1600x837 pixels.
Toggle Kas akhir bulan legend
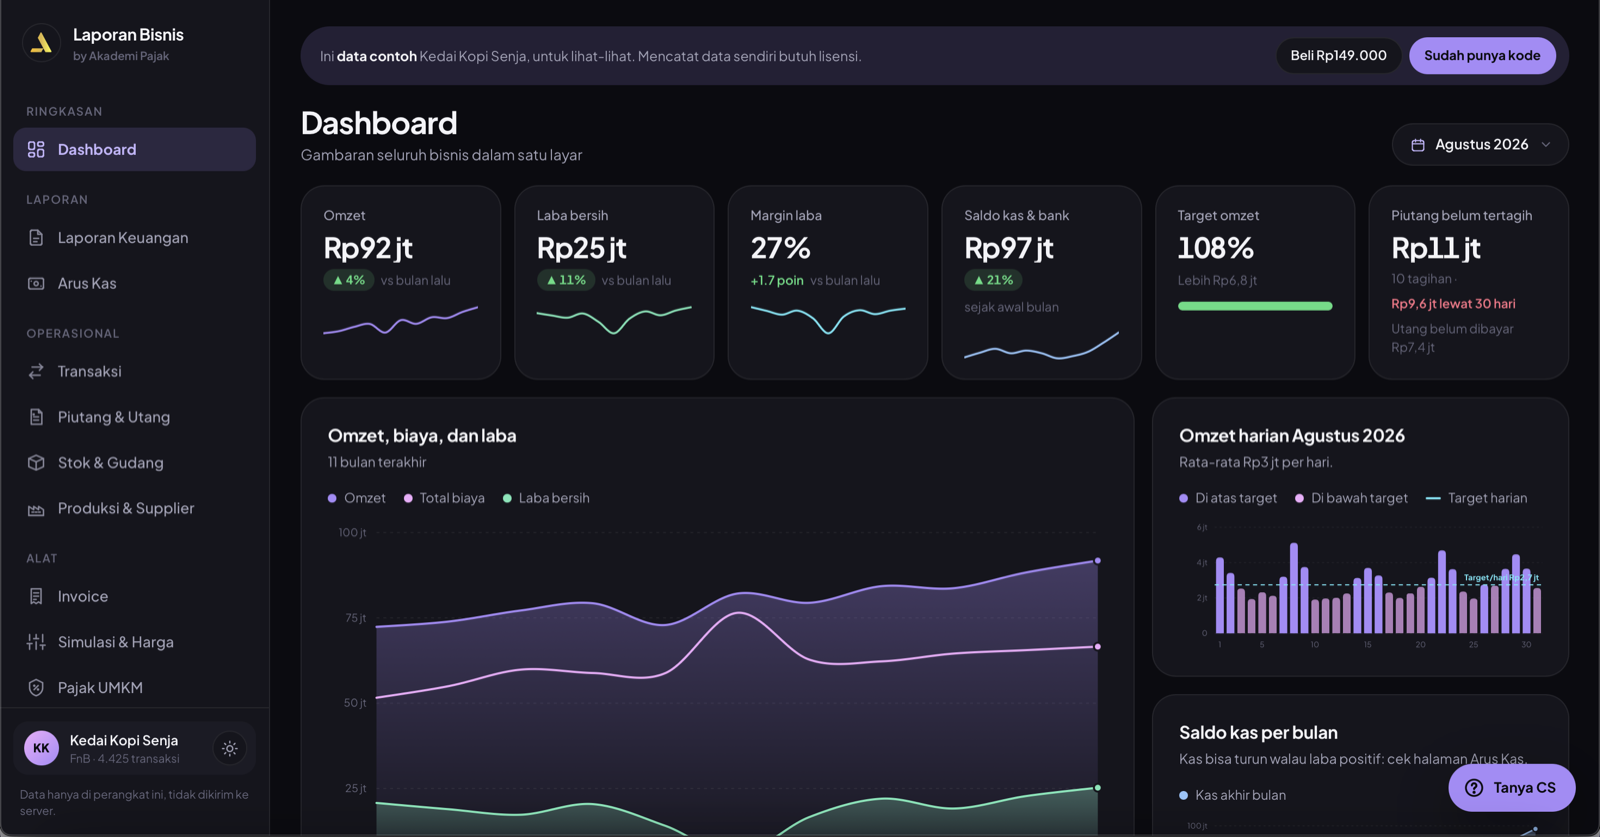pyautogui.click(x=1233, y=795)
